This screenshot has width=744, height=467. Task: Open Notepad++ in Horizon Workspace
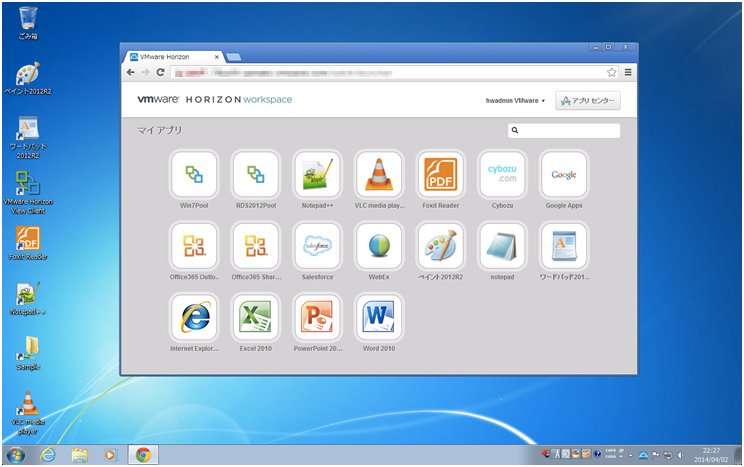[317, 175]
